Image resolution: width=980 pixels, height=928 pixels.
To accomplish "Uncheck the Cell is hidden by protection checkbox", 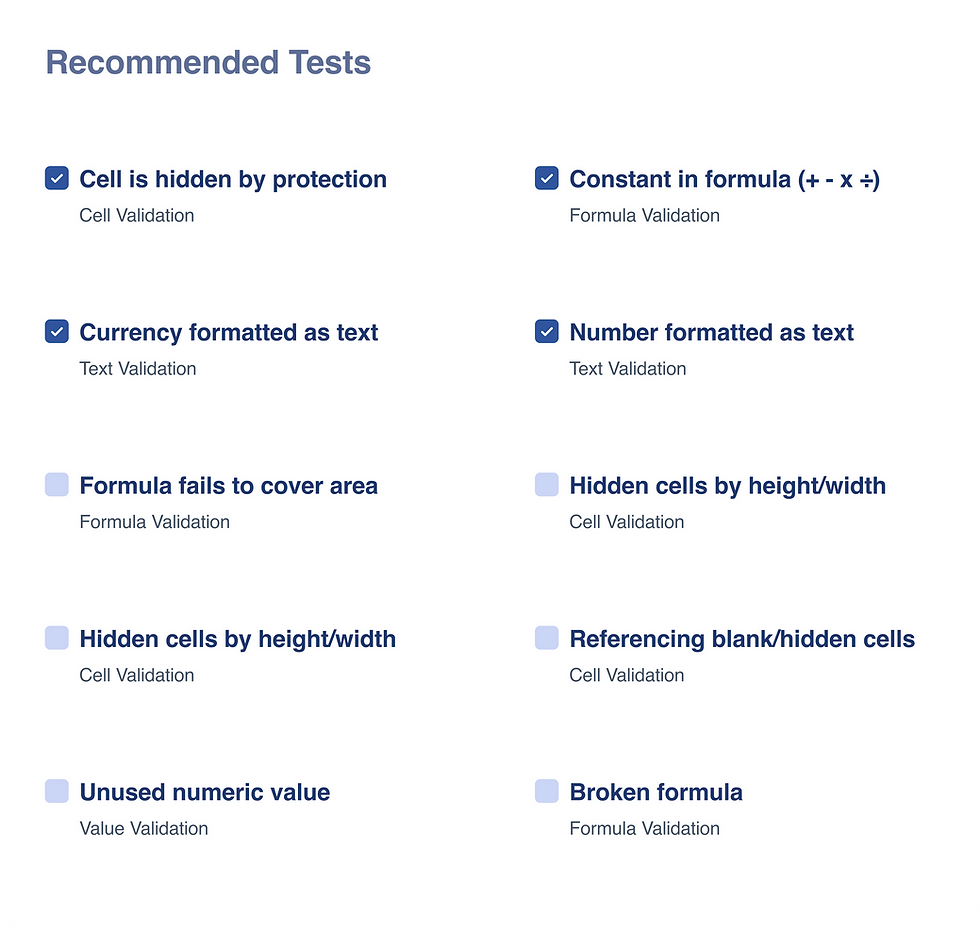I will [x=57, y=179].
